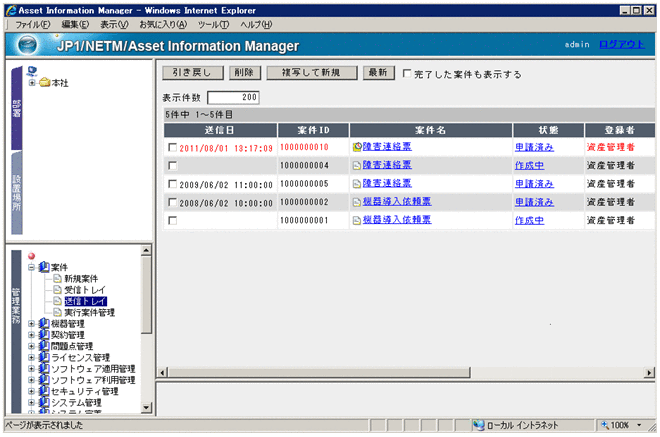Viewport: 660px width, 437px height.
Task: Click the 削除 button
Action: (x=245, y=73)
